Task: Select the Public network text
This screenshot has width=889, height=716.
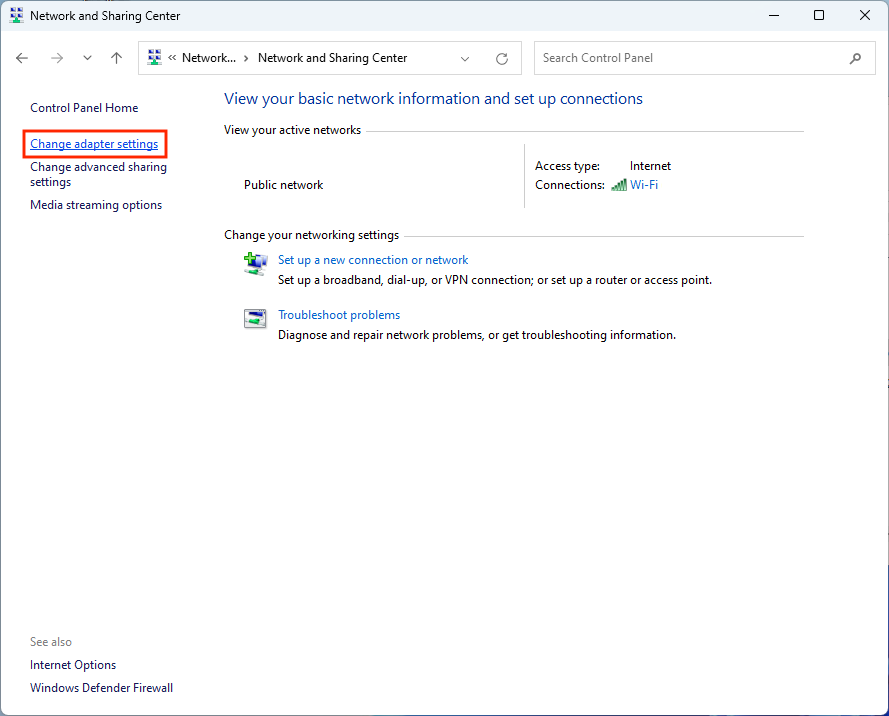Action: 283,185
